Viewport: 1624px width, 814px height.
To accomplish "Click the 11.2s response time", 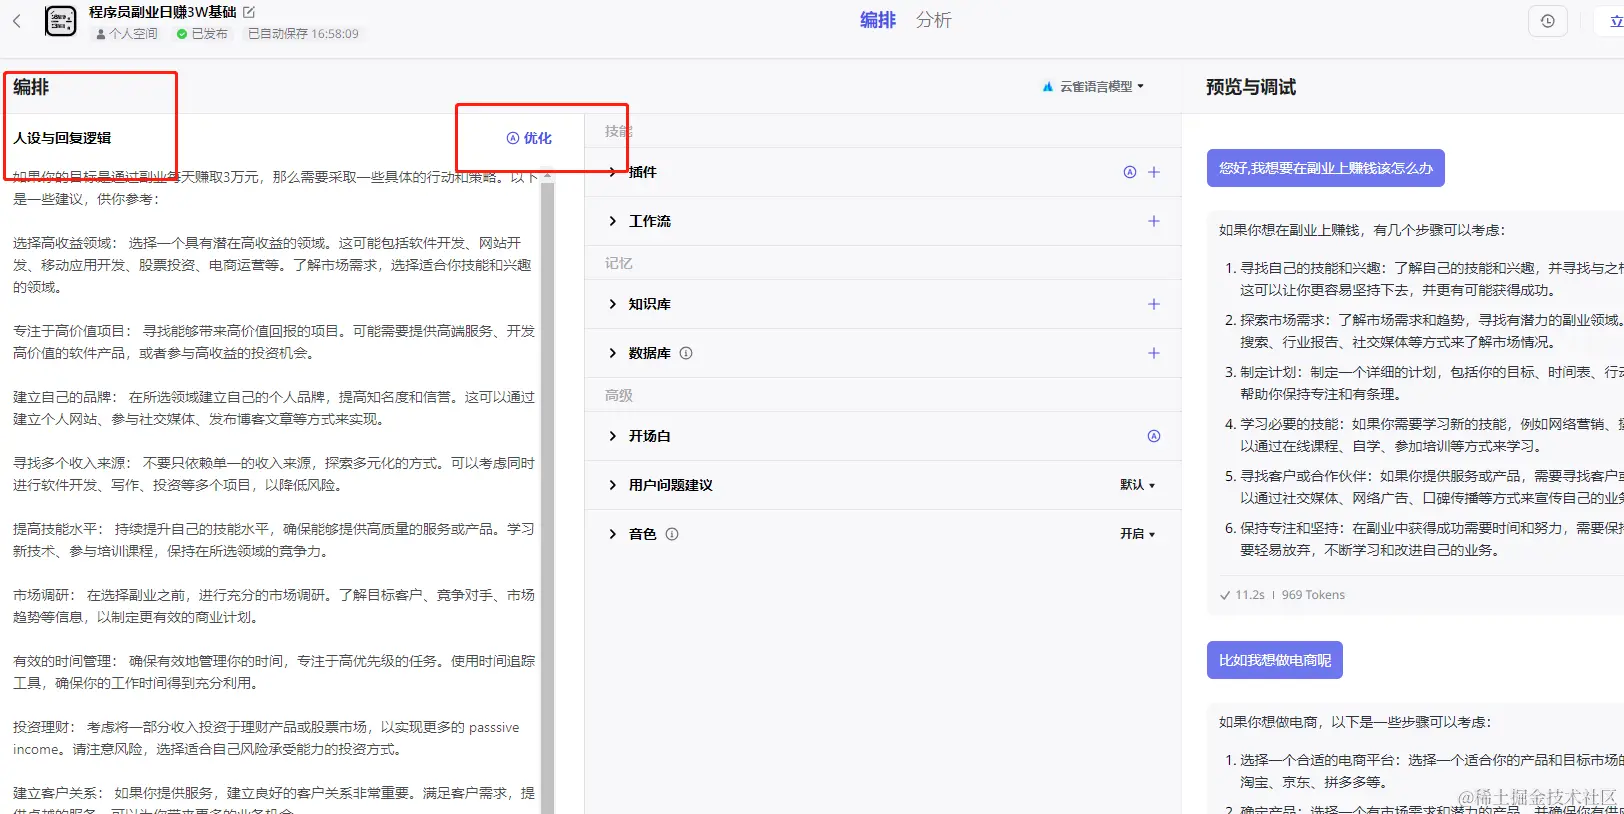I will (1249, 595).
